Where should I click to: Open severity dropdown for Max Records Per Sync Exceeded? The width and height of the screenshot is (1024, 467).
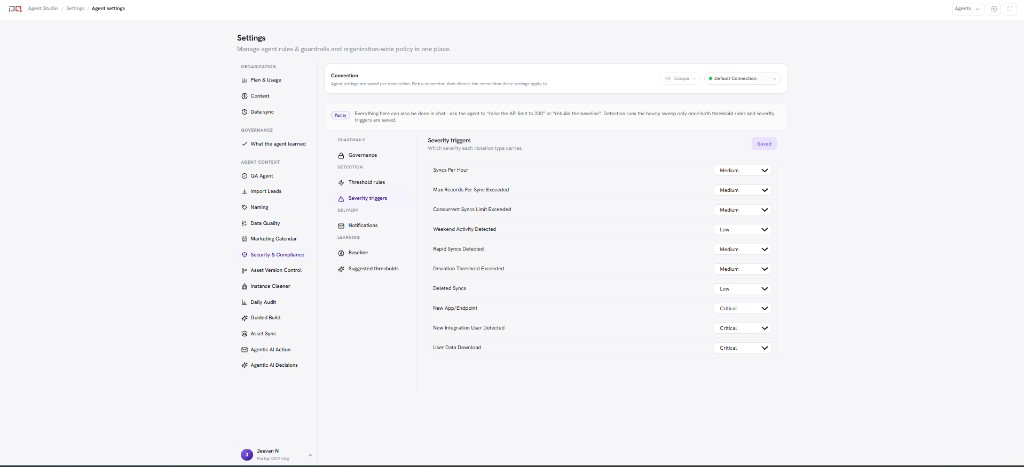point(743,190)
